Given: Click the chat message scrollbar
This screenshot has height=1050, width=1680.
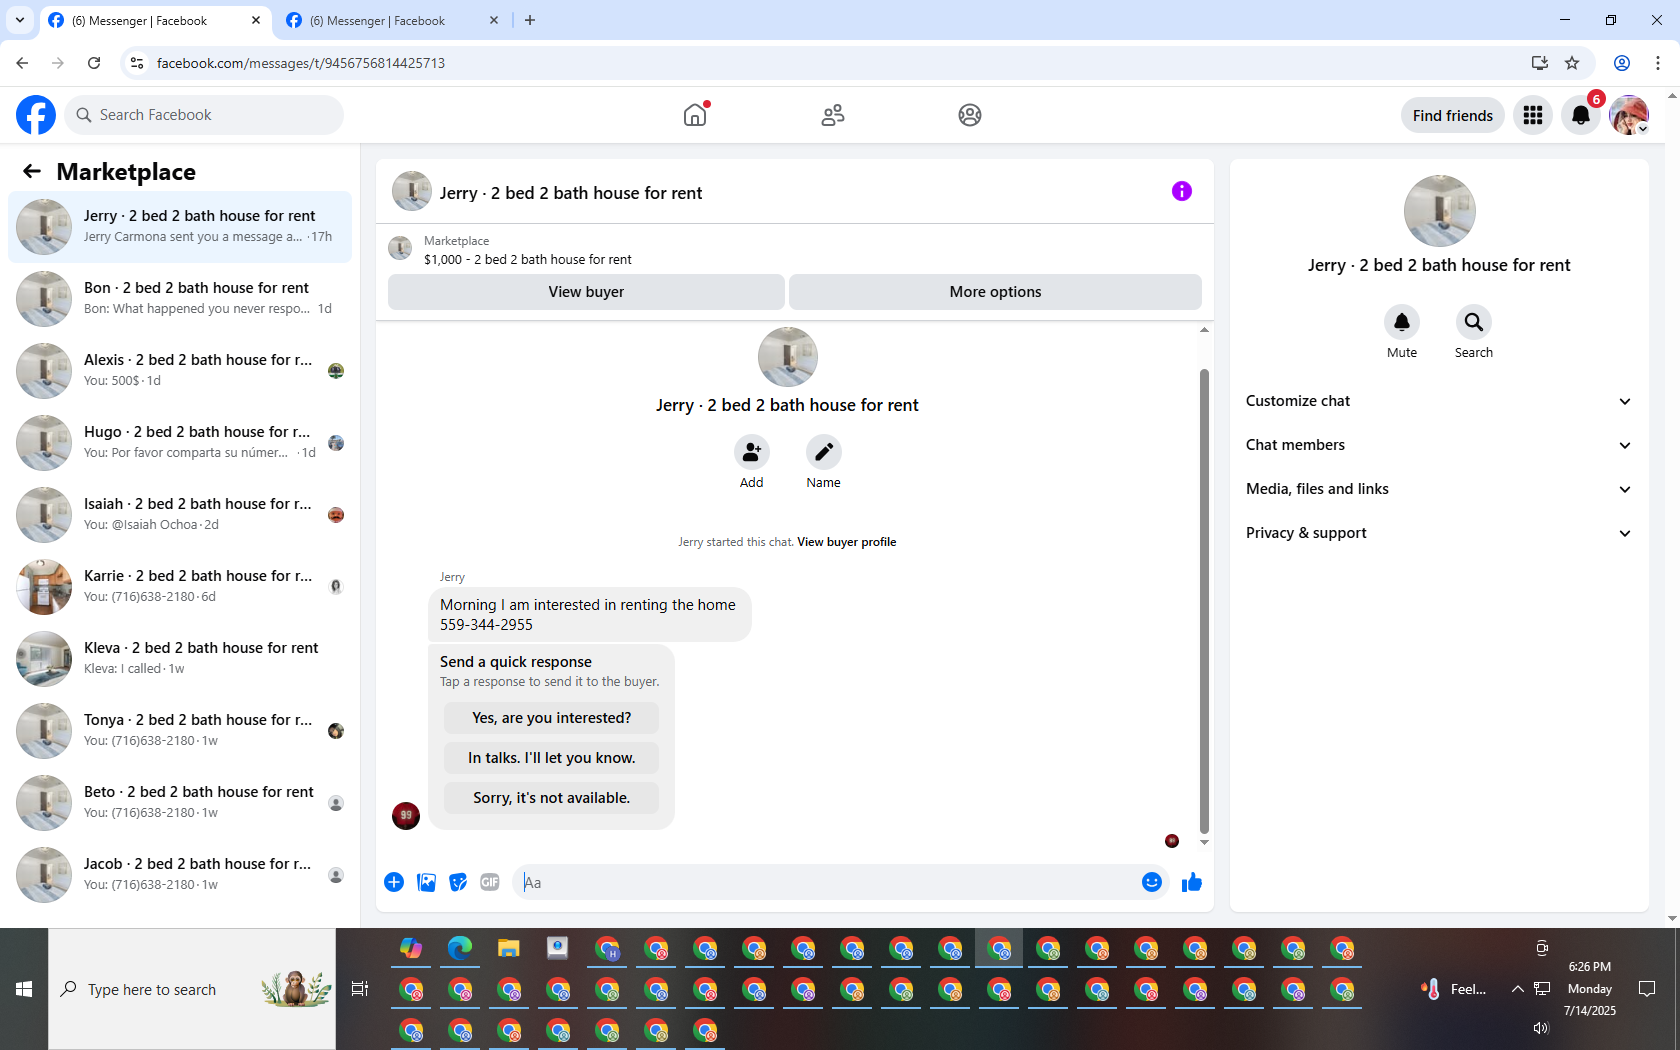Looking at the screenshot, I should (x=1204, y=600).
